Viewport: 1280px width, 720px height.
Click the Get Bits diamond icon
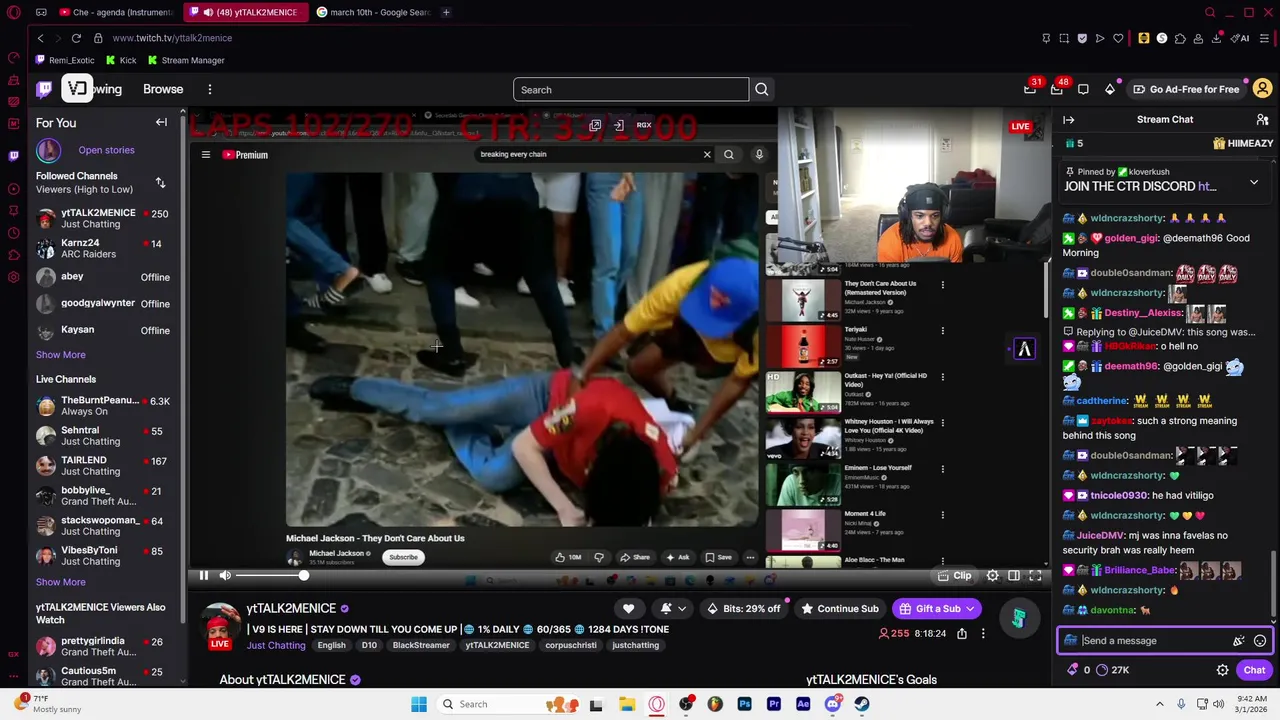1110,89
